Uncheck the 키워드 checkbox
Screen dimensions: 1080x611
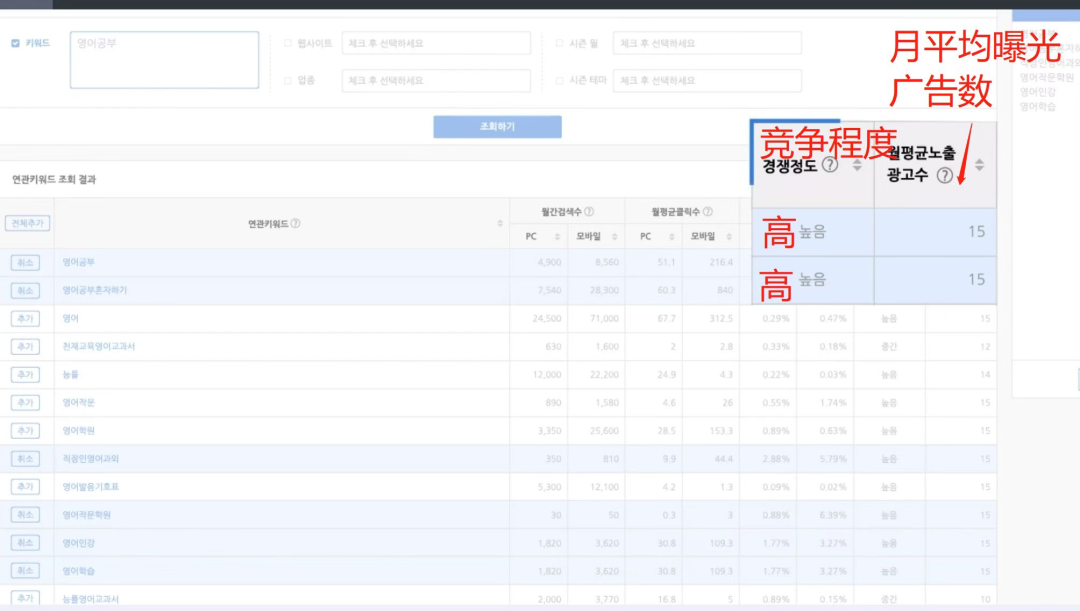15,43
